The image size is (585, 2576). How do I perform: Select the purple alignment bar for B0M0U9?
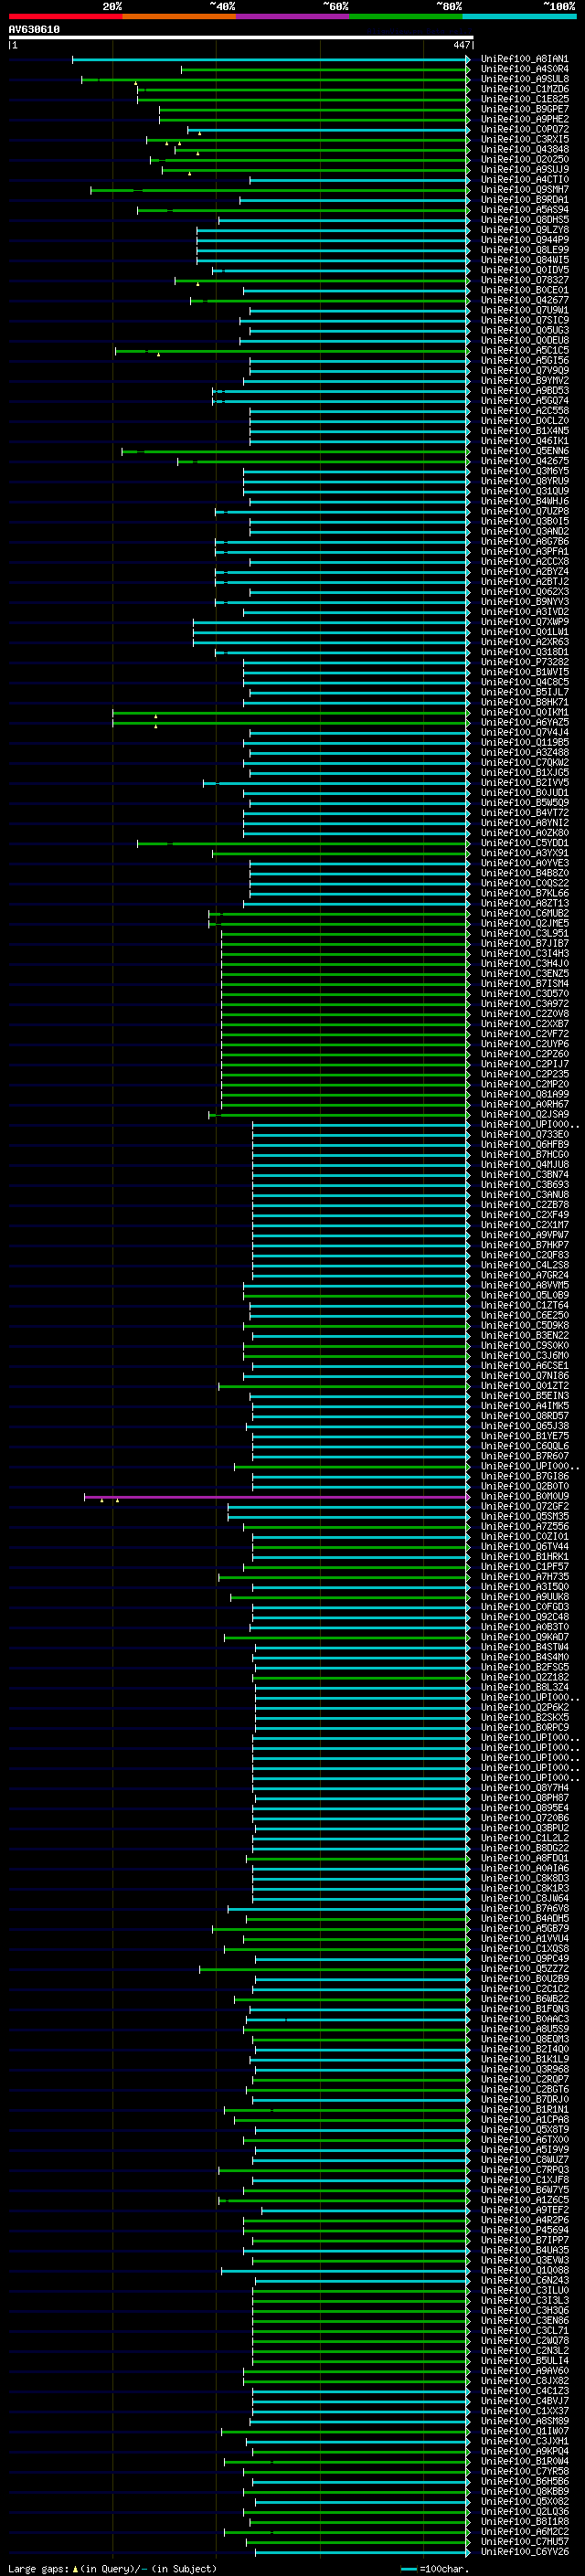[277, 1497]
